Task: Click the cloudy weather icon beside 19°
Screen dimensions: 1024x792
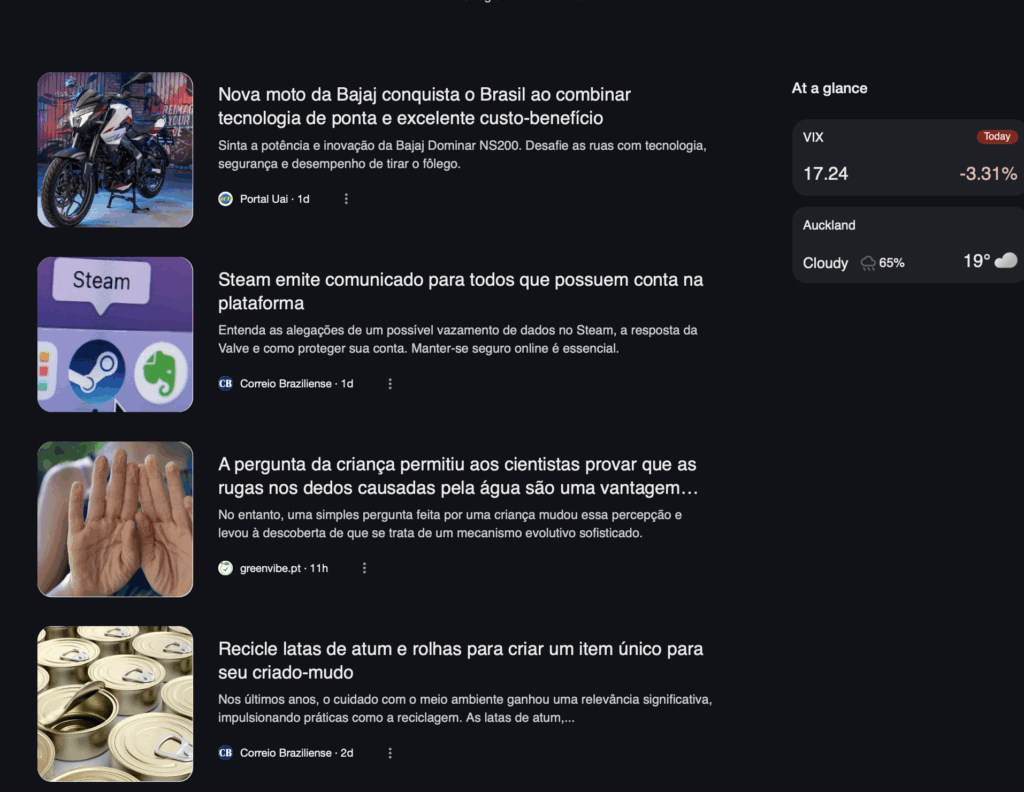Action: coord(1006,261)
